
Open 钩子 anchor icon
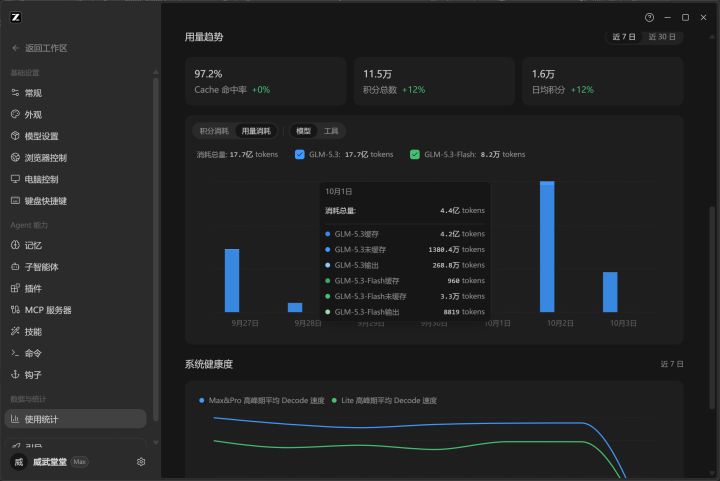click(x=15, y=375)
